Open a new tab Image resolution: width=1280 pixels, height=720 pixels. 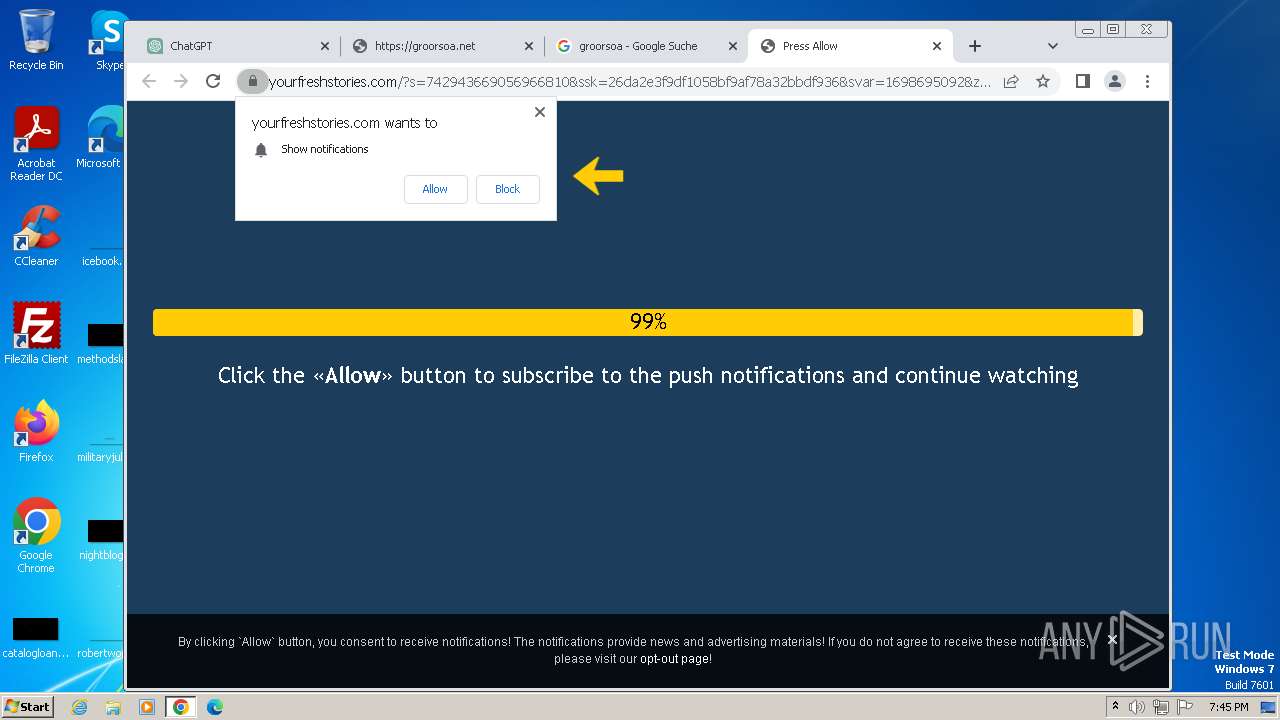975,46
